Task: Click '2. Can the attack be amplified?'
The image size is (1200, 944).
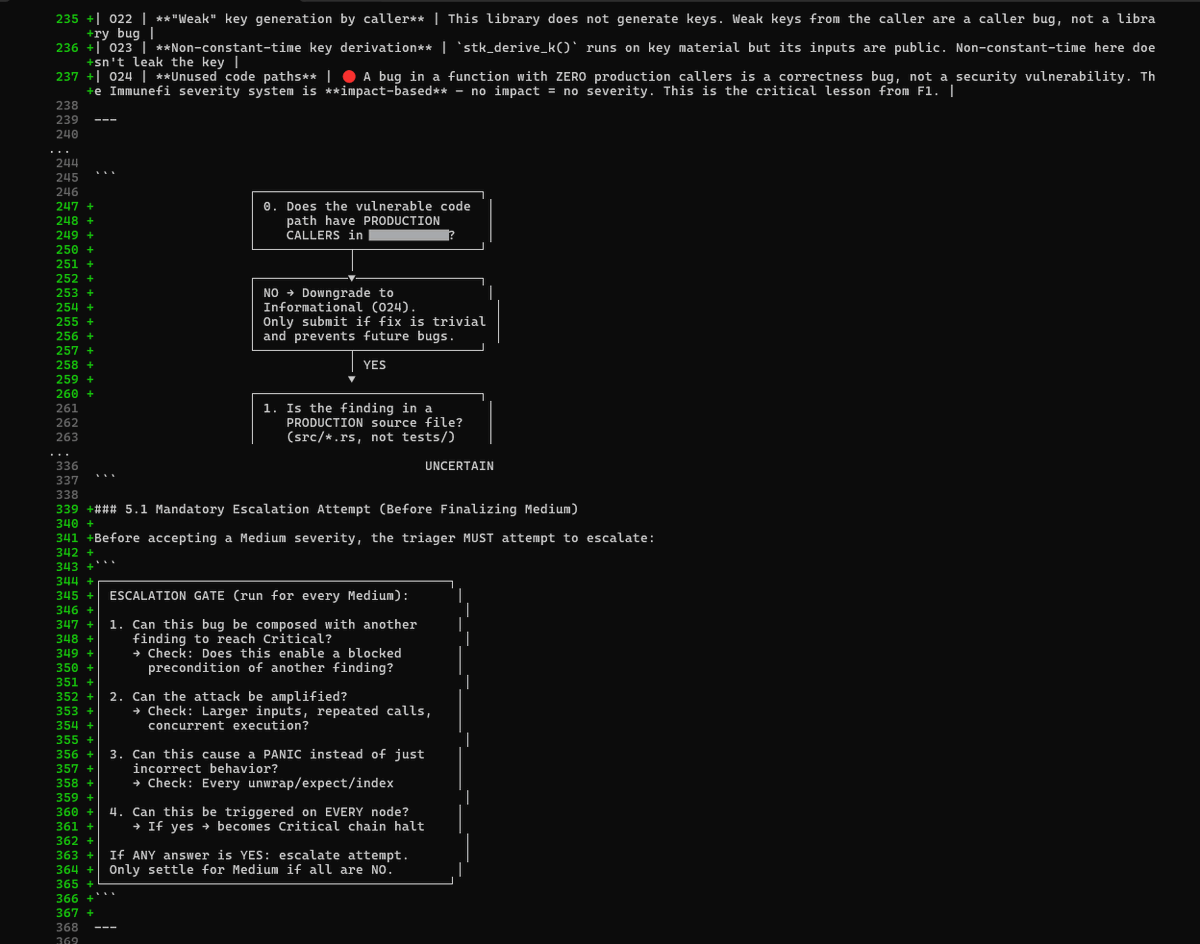Action: pyautogui.click(x=228, y=697)
